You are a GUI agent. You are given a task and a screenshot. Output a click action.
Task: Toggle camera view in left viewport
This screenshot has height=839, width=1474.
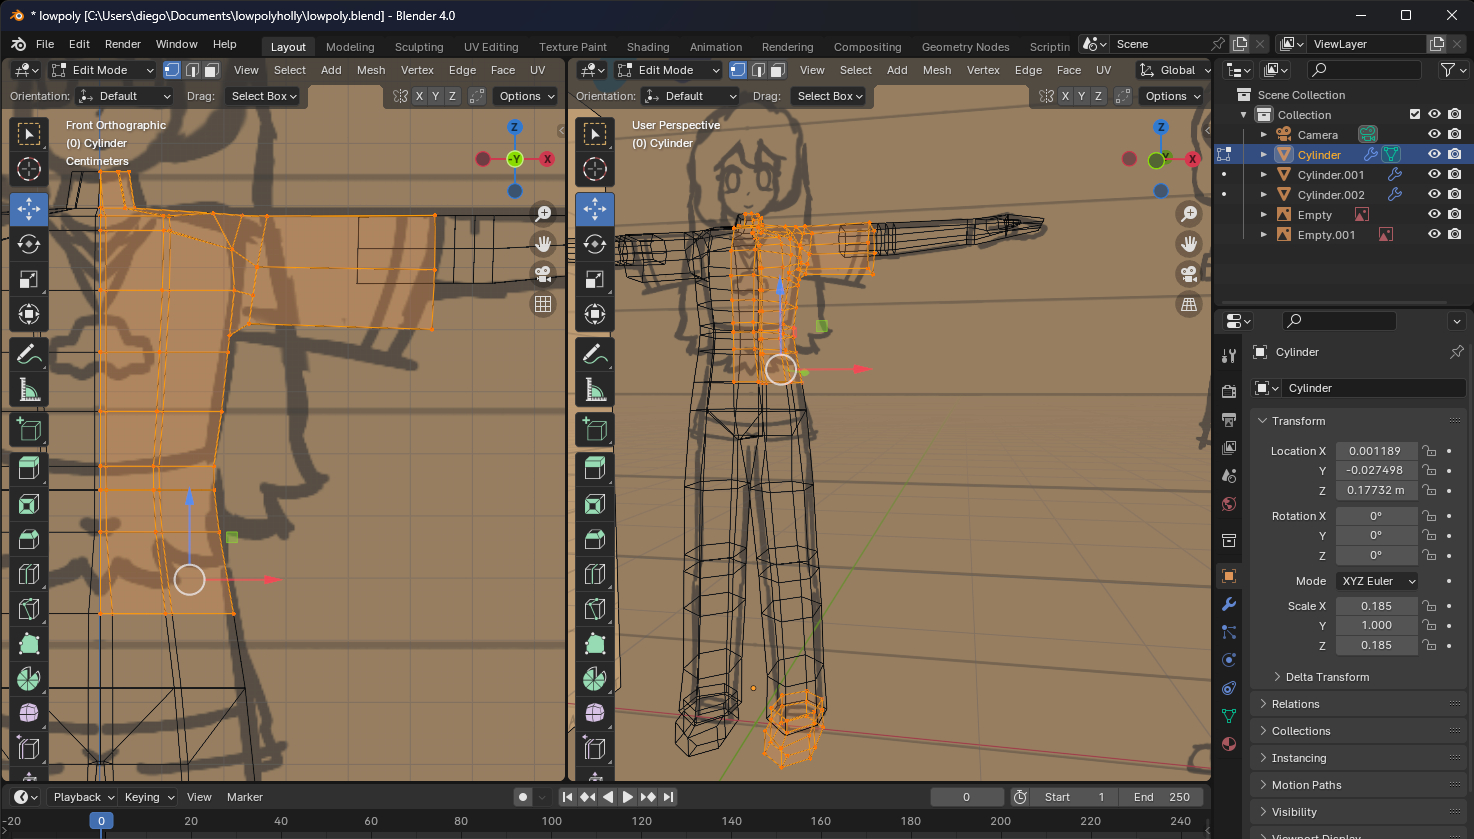[x=543, y=274]
